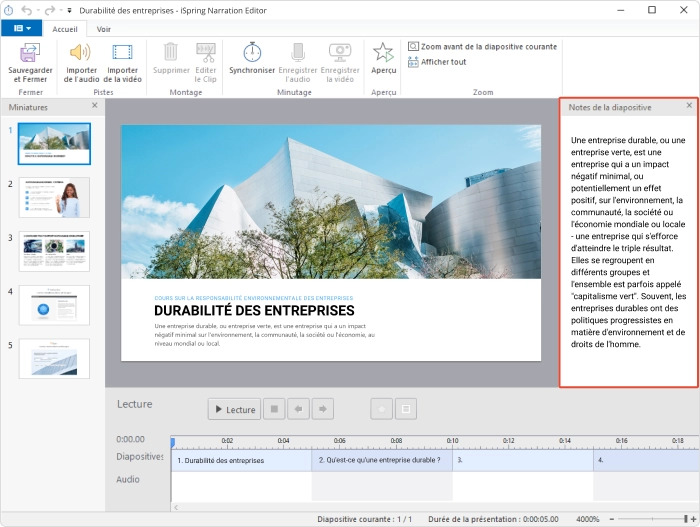The image size is (700, 527).
Task: Switch to the Voir tab
Action: pos(104,29)
